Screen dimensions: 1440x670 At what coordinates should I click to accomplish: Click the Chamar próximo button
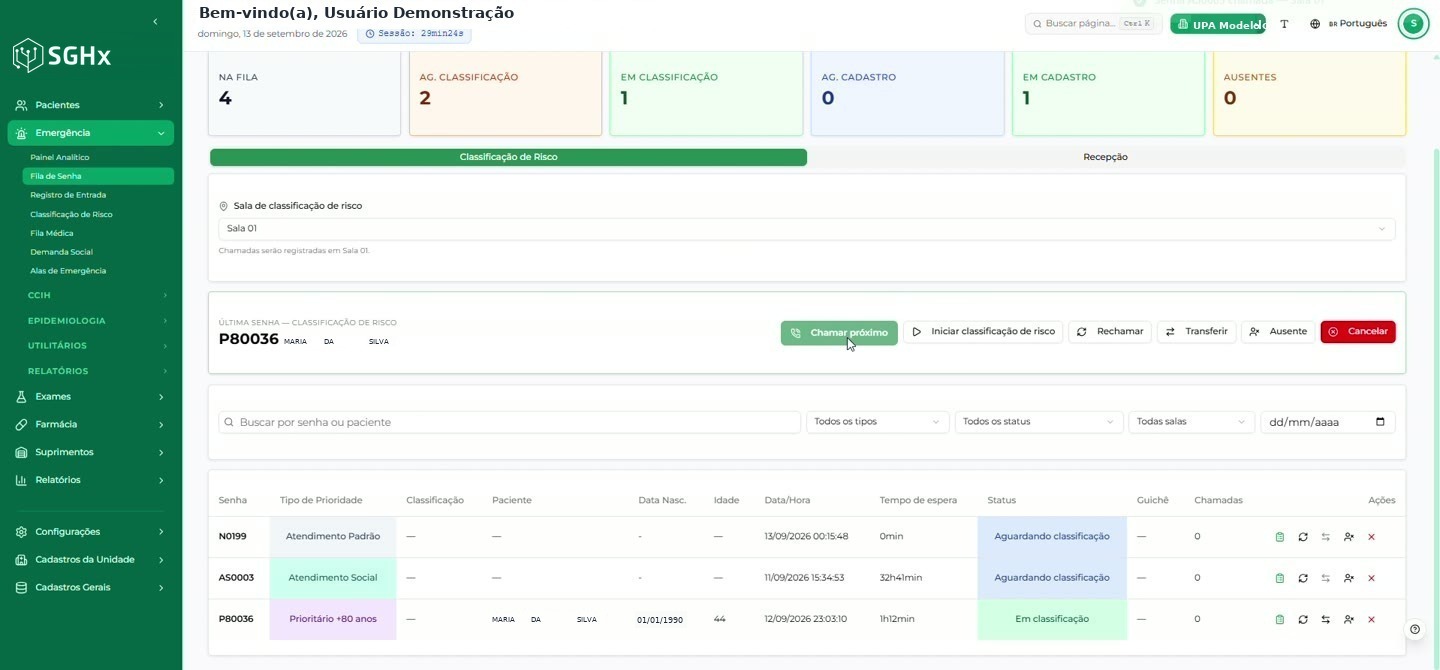coord(839,333)
